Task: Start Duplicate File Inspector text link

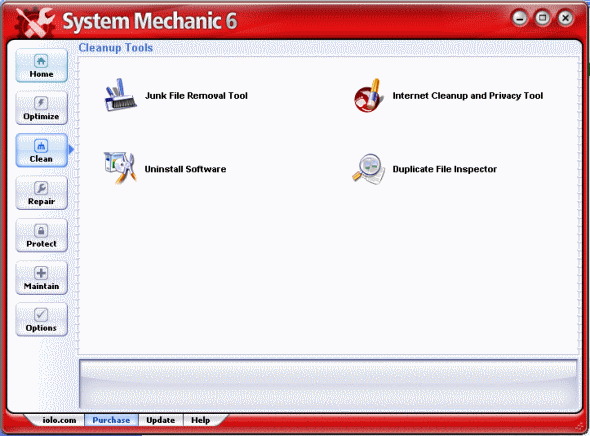Action: (x=445, y=169)
